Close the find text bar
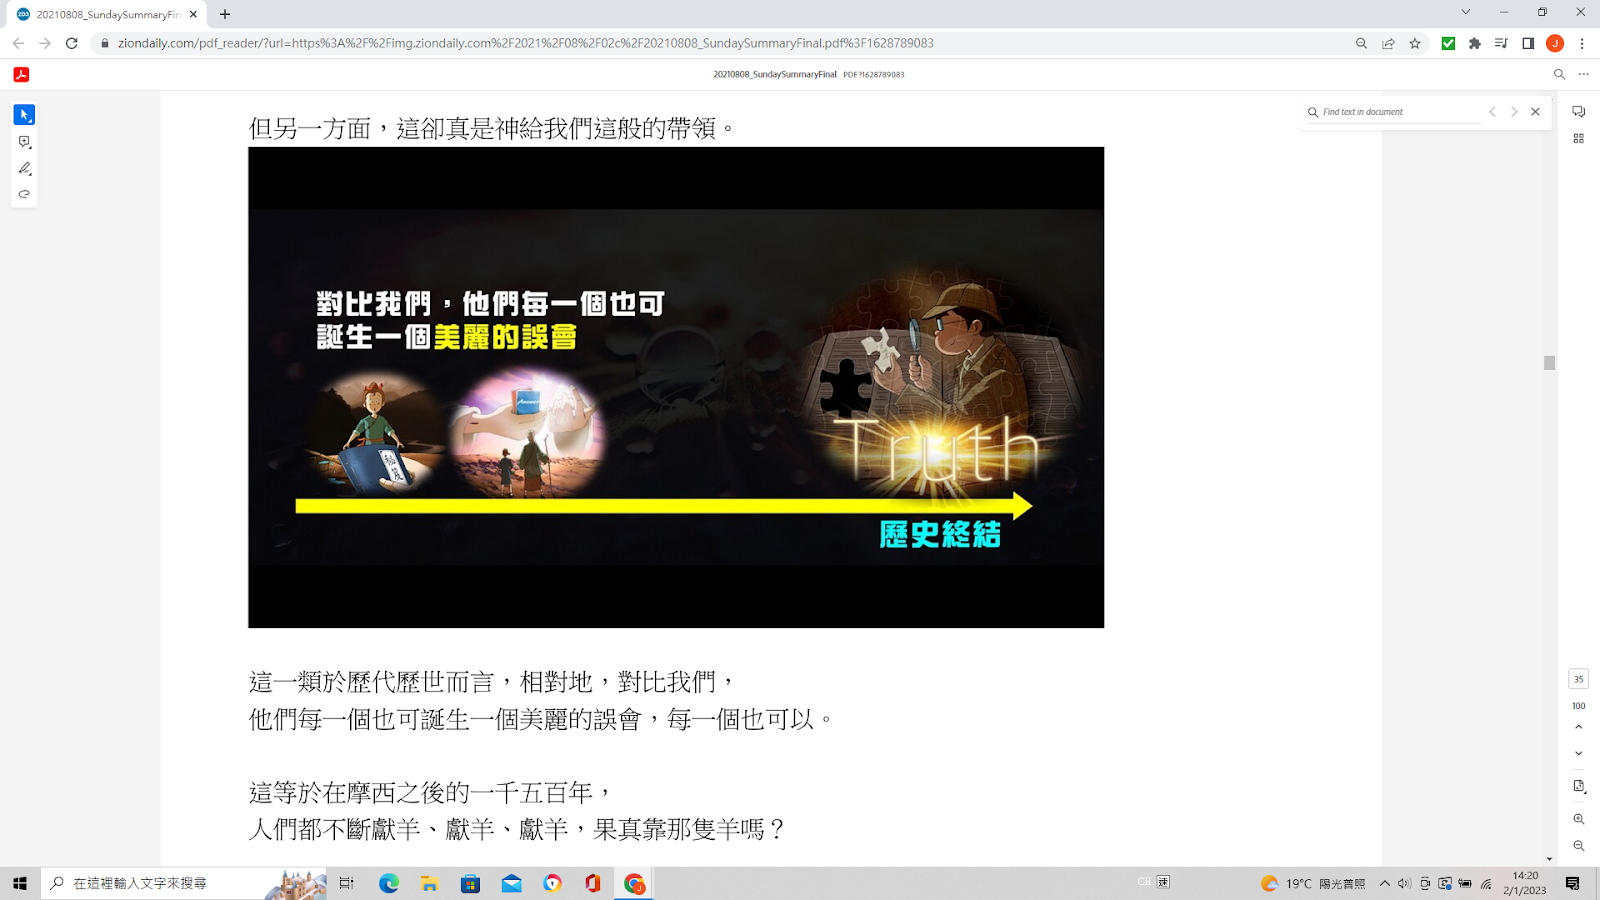 [x=1535, y=112]
